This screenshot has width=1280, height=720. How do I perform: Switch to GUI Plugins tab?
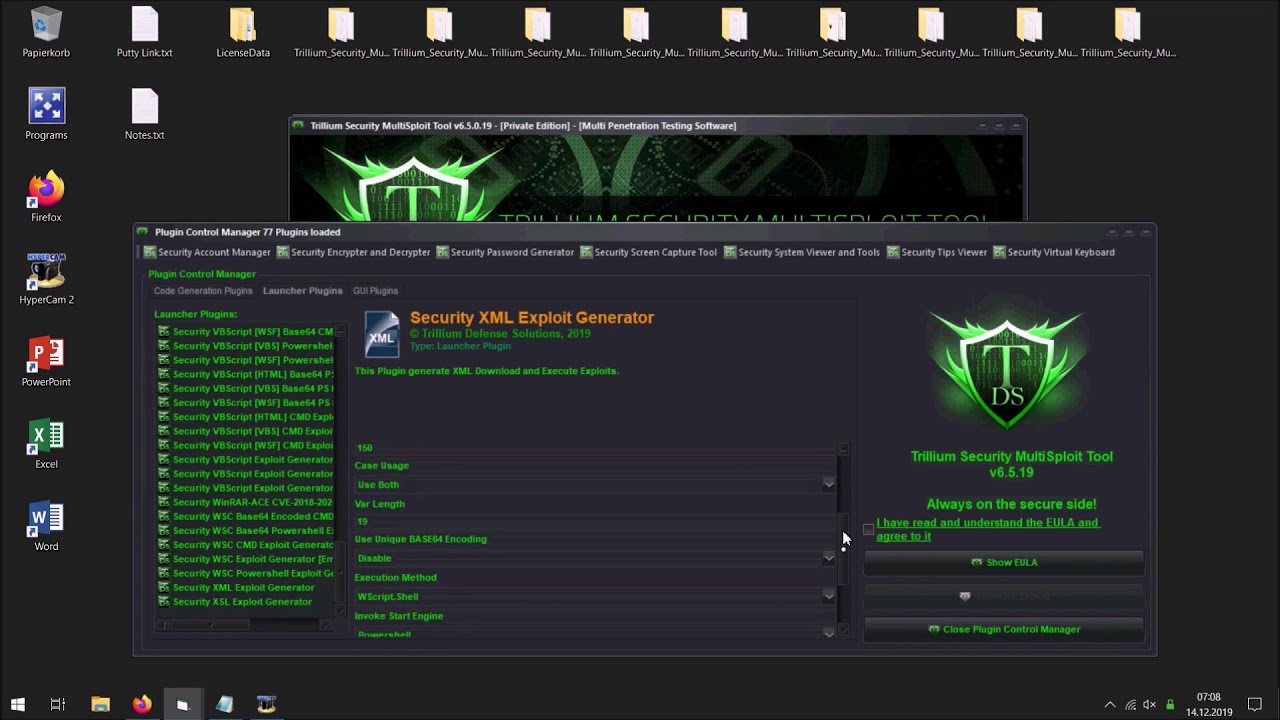[375, 291]
